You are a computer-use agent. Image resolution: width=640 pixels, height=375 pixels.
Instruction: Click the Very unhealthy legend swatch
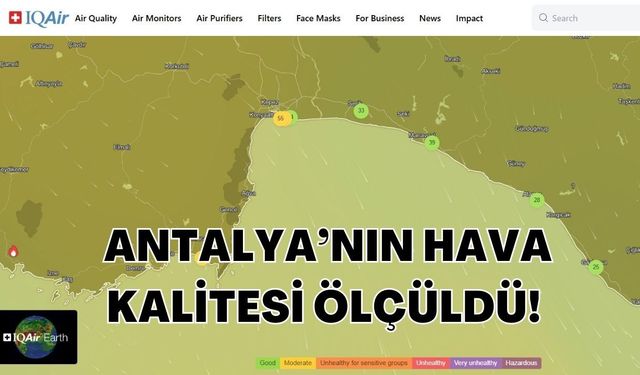click(x=475, y=363)
